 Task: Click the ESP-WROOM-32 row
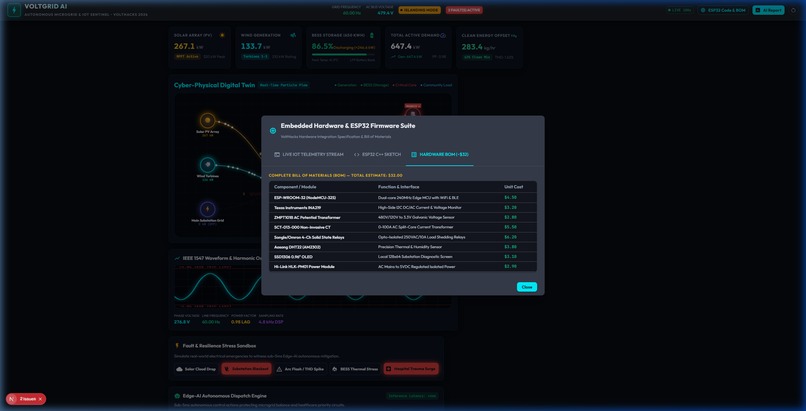[x=402, y=197]
